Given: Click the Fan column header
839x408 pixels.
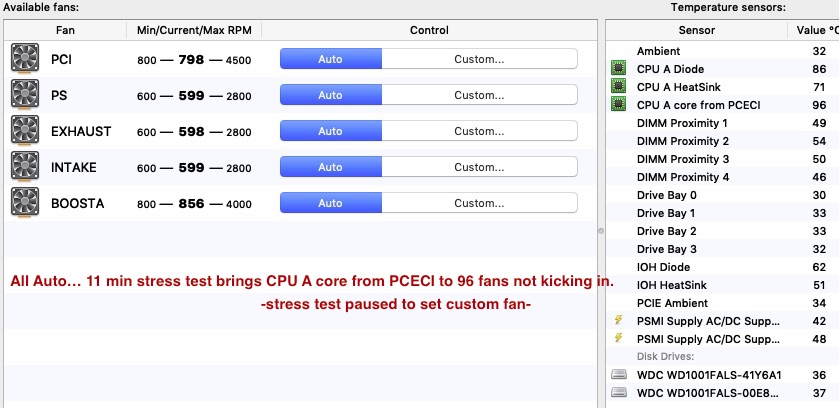Looking at the screenshot, I should [x=65, y=30].
